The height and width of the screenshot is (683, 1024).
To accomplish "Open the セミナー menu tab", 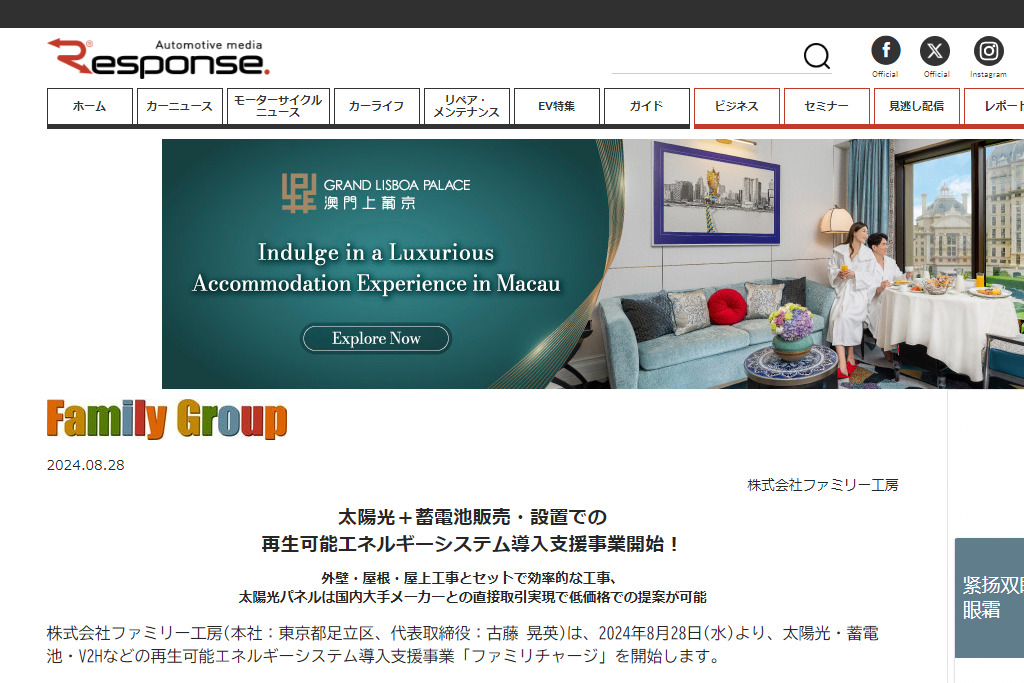I will tap(827, 106).
